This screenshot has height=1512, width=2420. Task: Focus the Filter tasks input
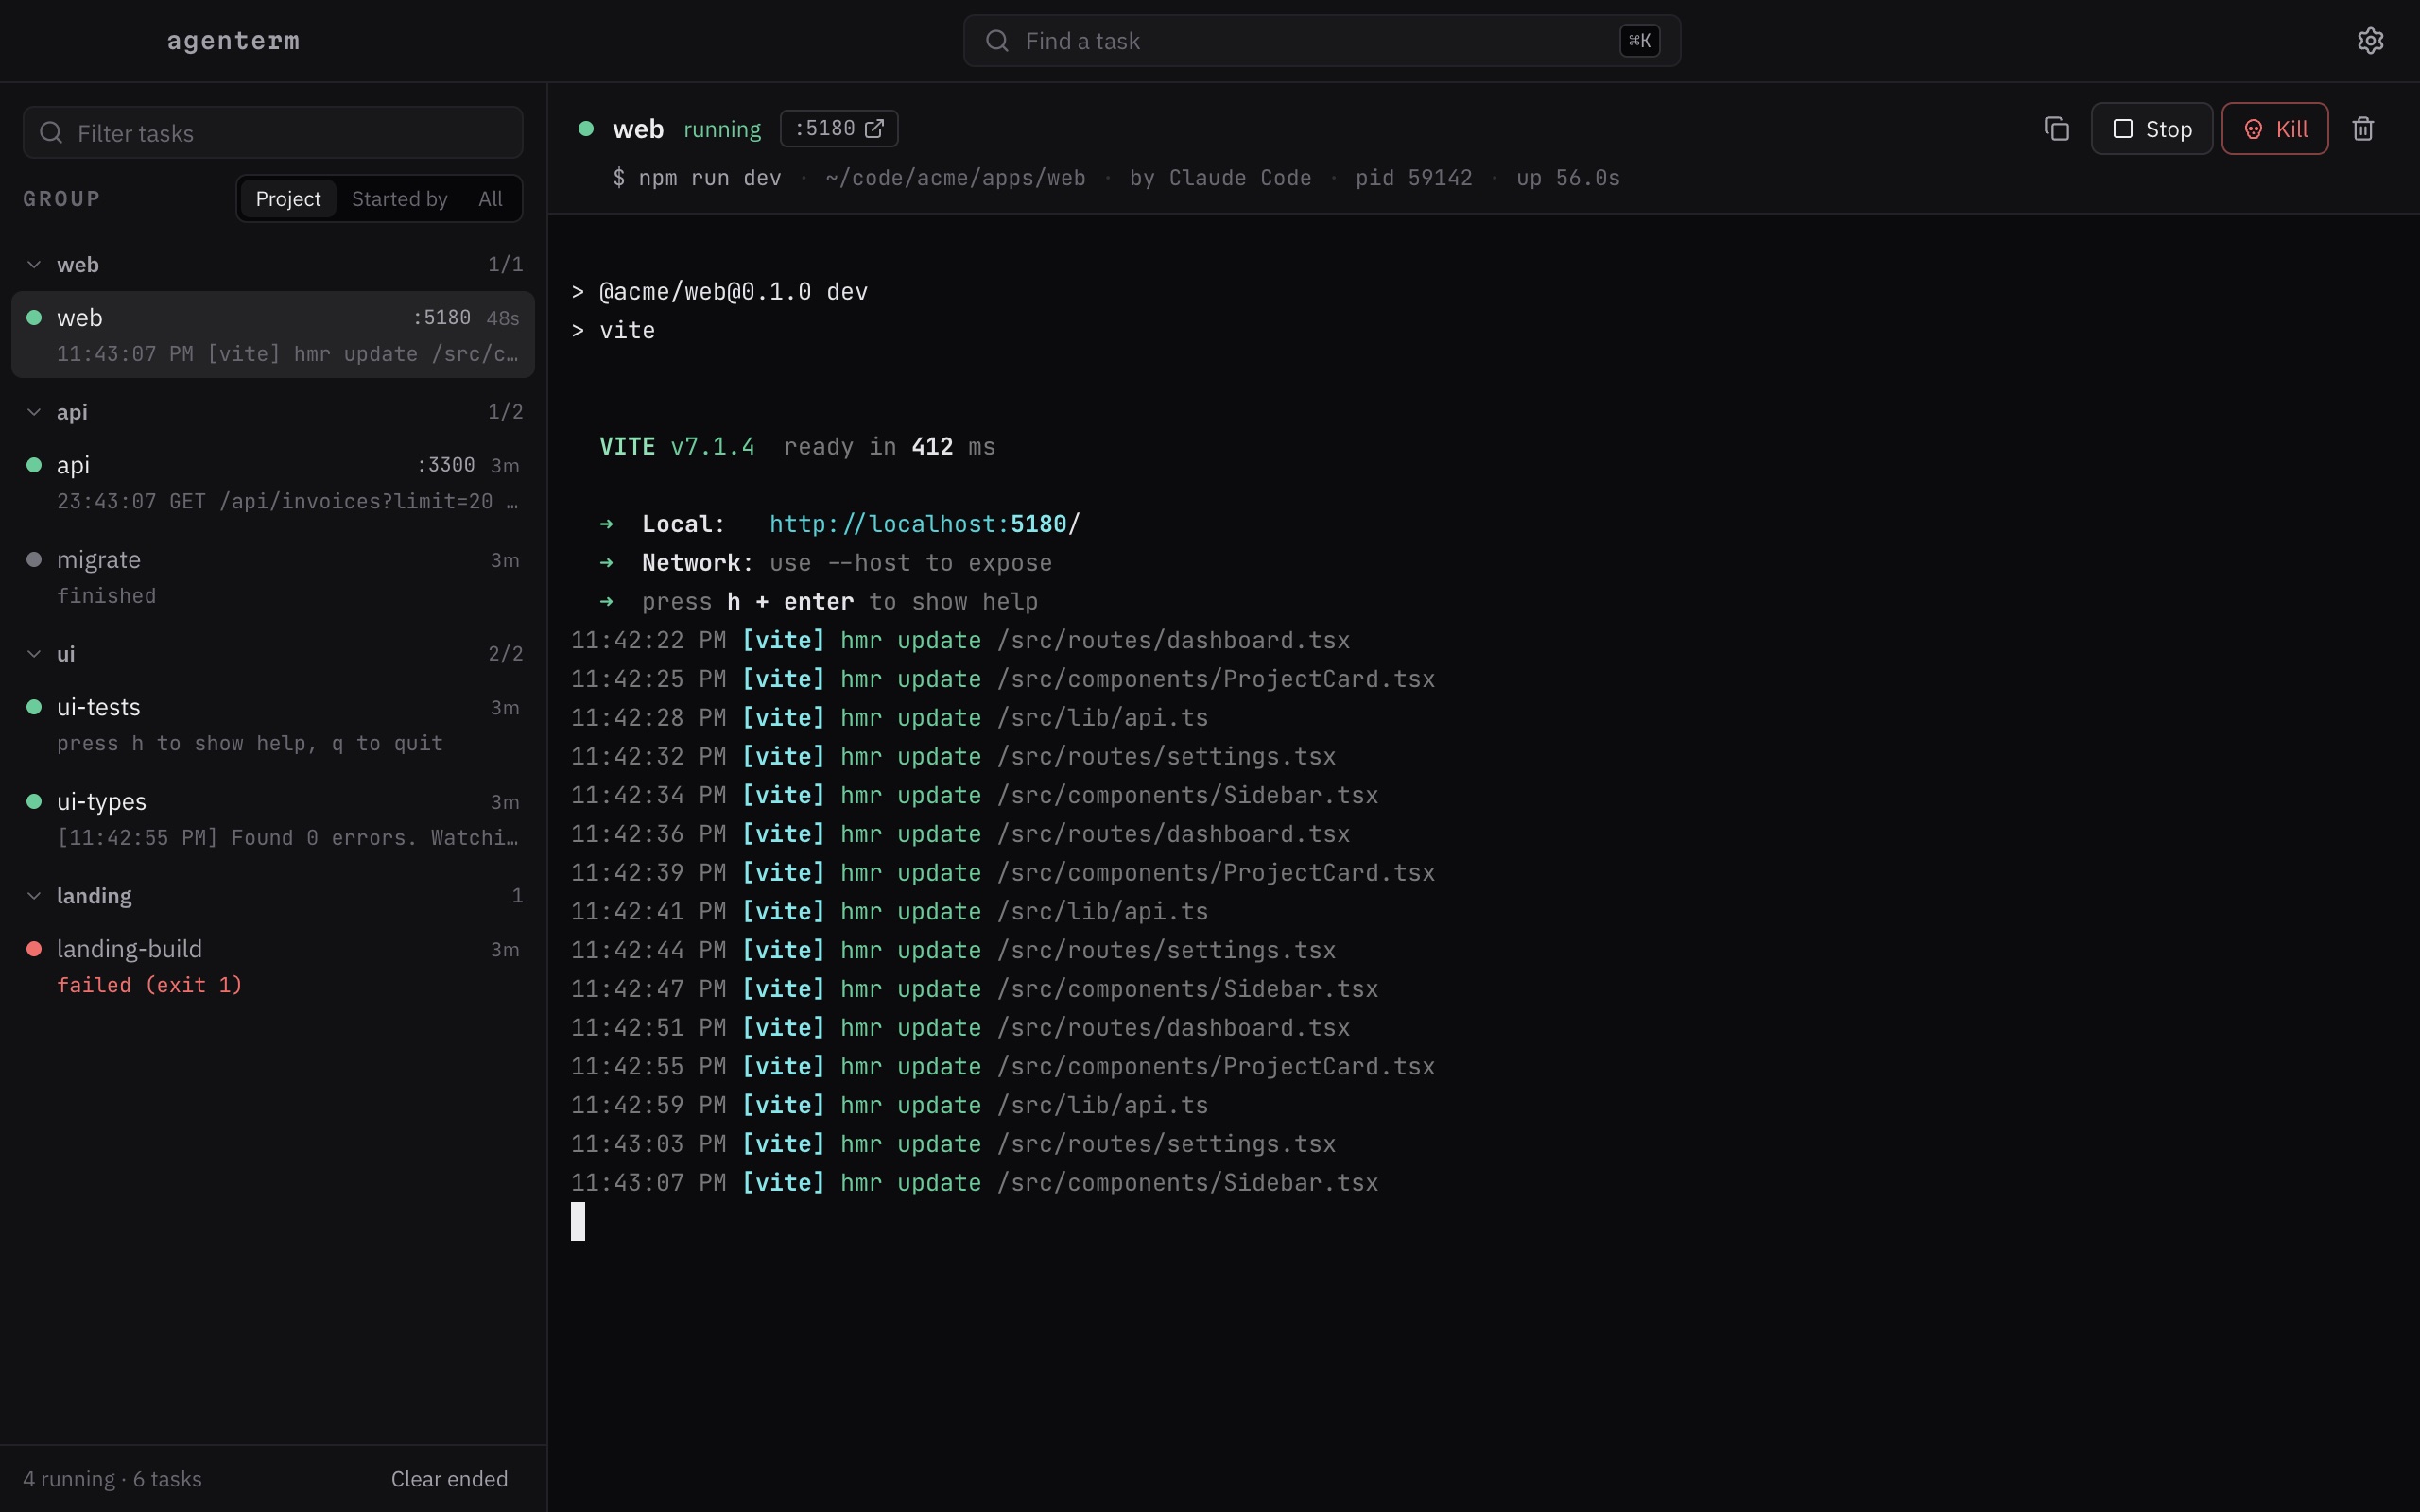pos(273,133)
